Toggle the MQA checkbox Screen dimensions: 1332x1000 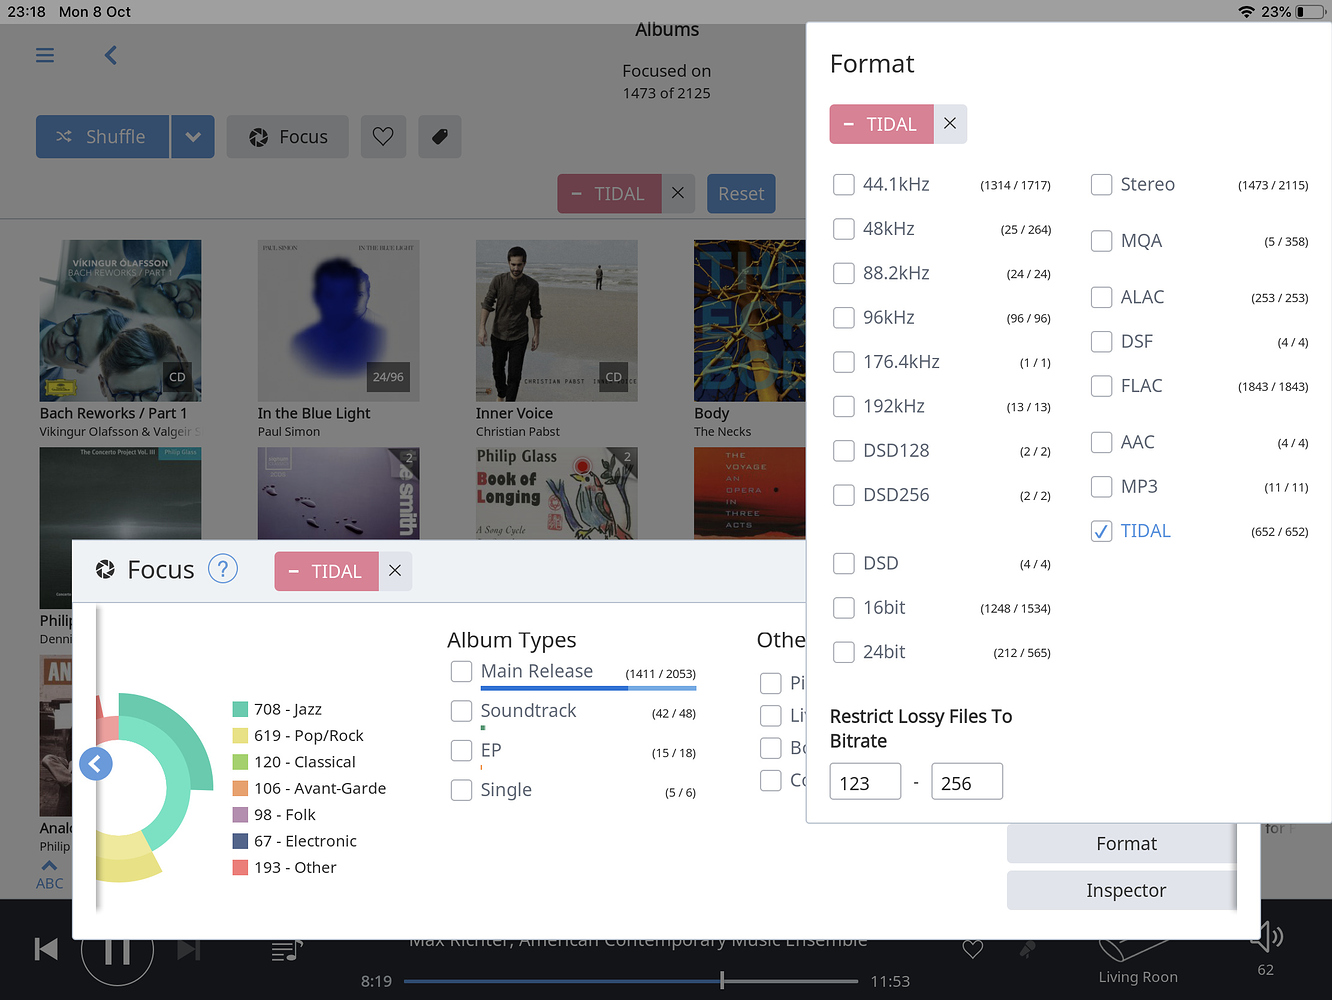(x=1101, y=241)
